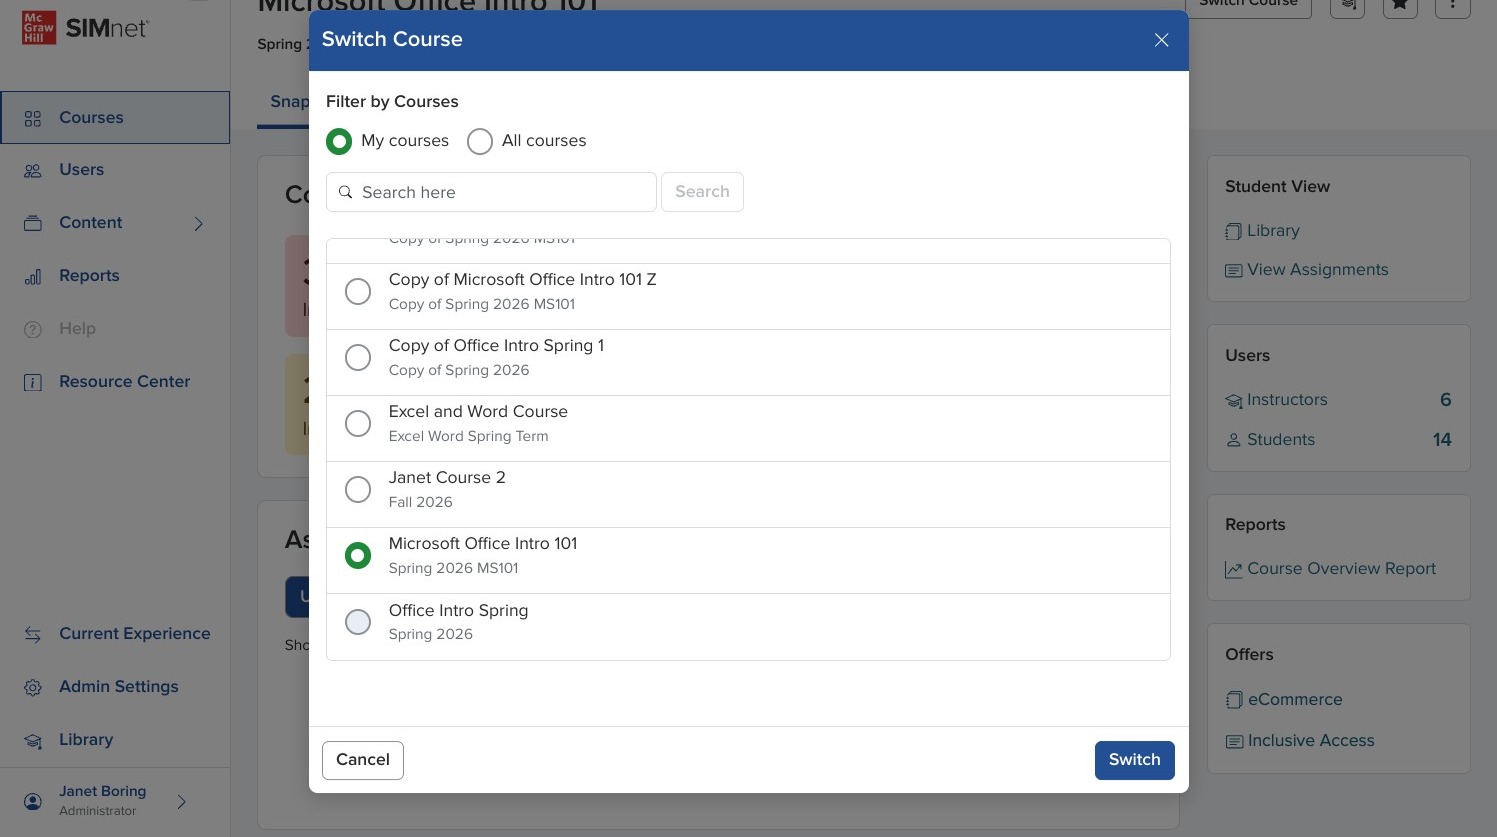The width and height of the screenshot is (1497, 837).
Task: Click the Instructors cap icon
Action: pos(1234,401)
